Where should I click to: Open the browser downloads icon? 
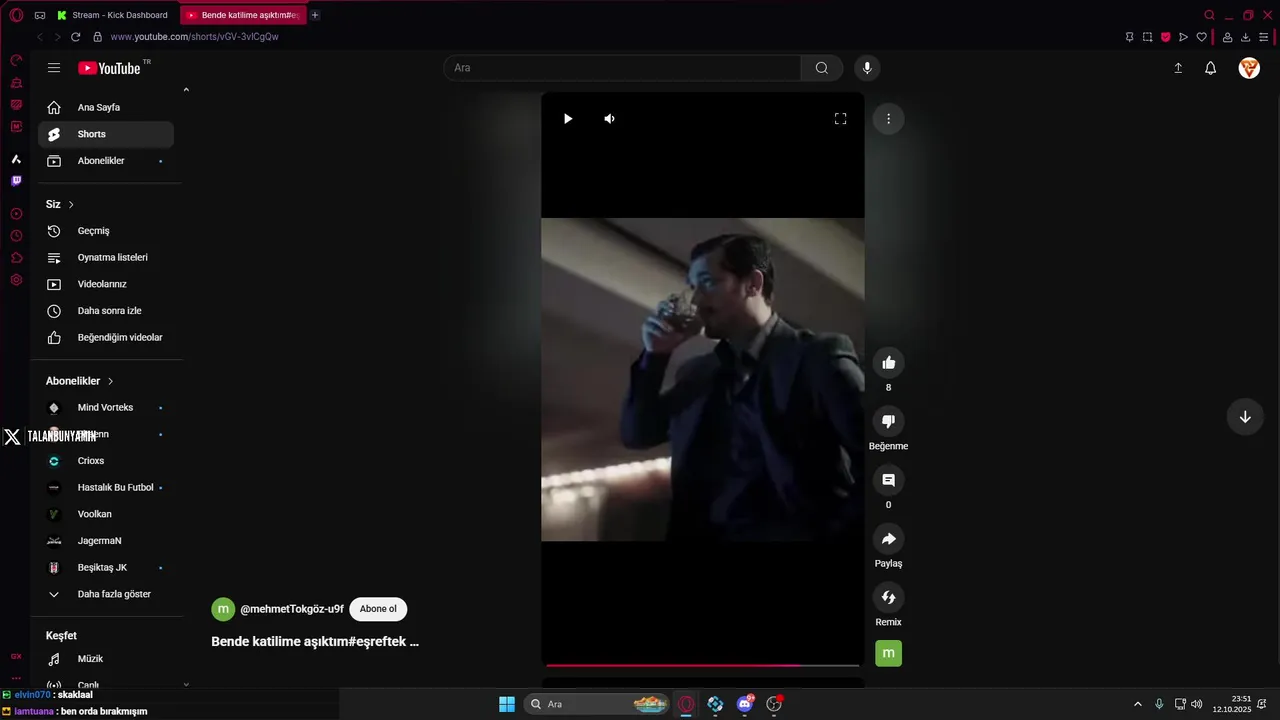[x=1245, y=37]
